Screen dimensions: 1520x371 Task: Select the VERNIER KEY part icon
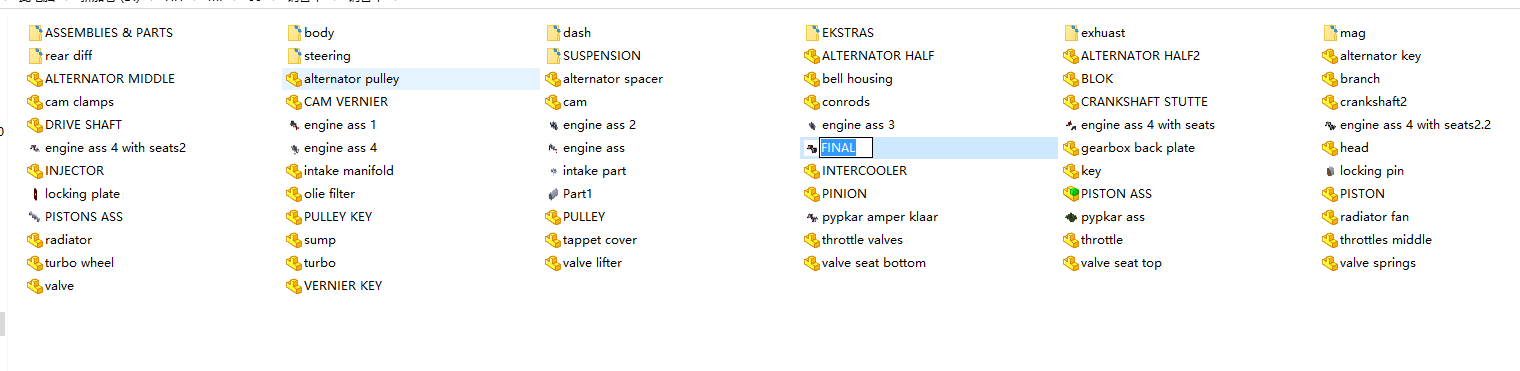294,286
